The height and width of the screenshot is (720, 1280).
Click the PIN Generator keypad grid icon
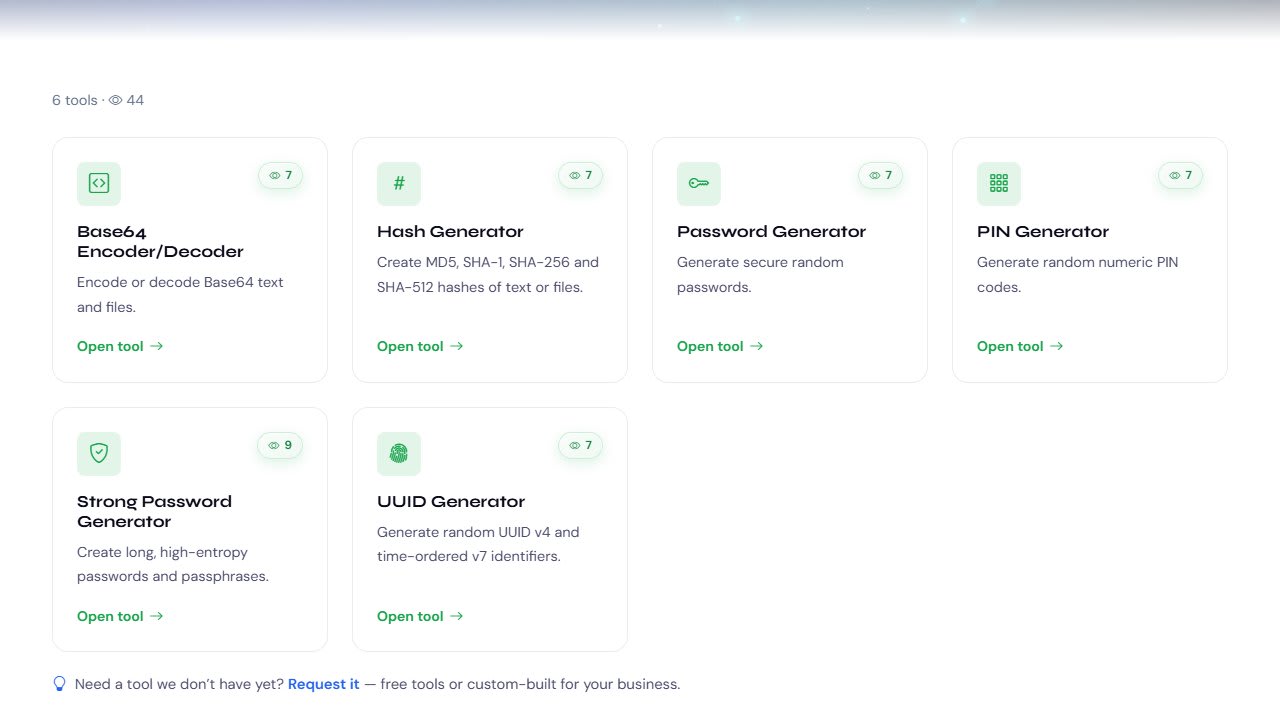[x=999, y=183]
